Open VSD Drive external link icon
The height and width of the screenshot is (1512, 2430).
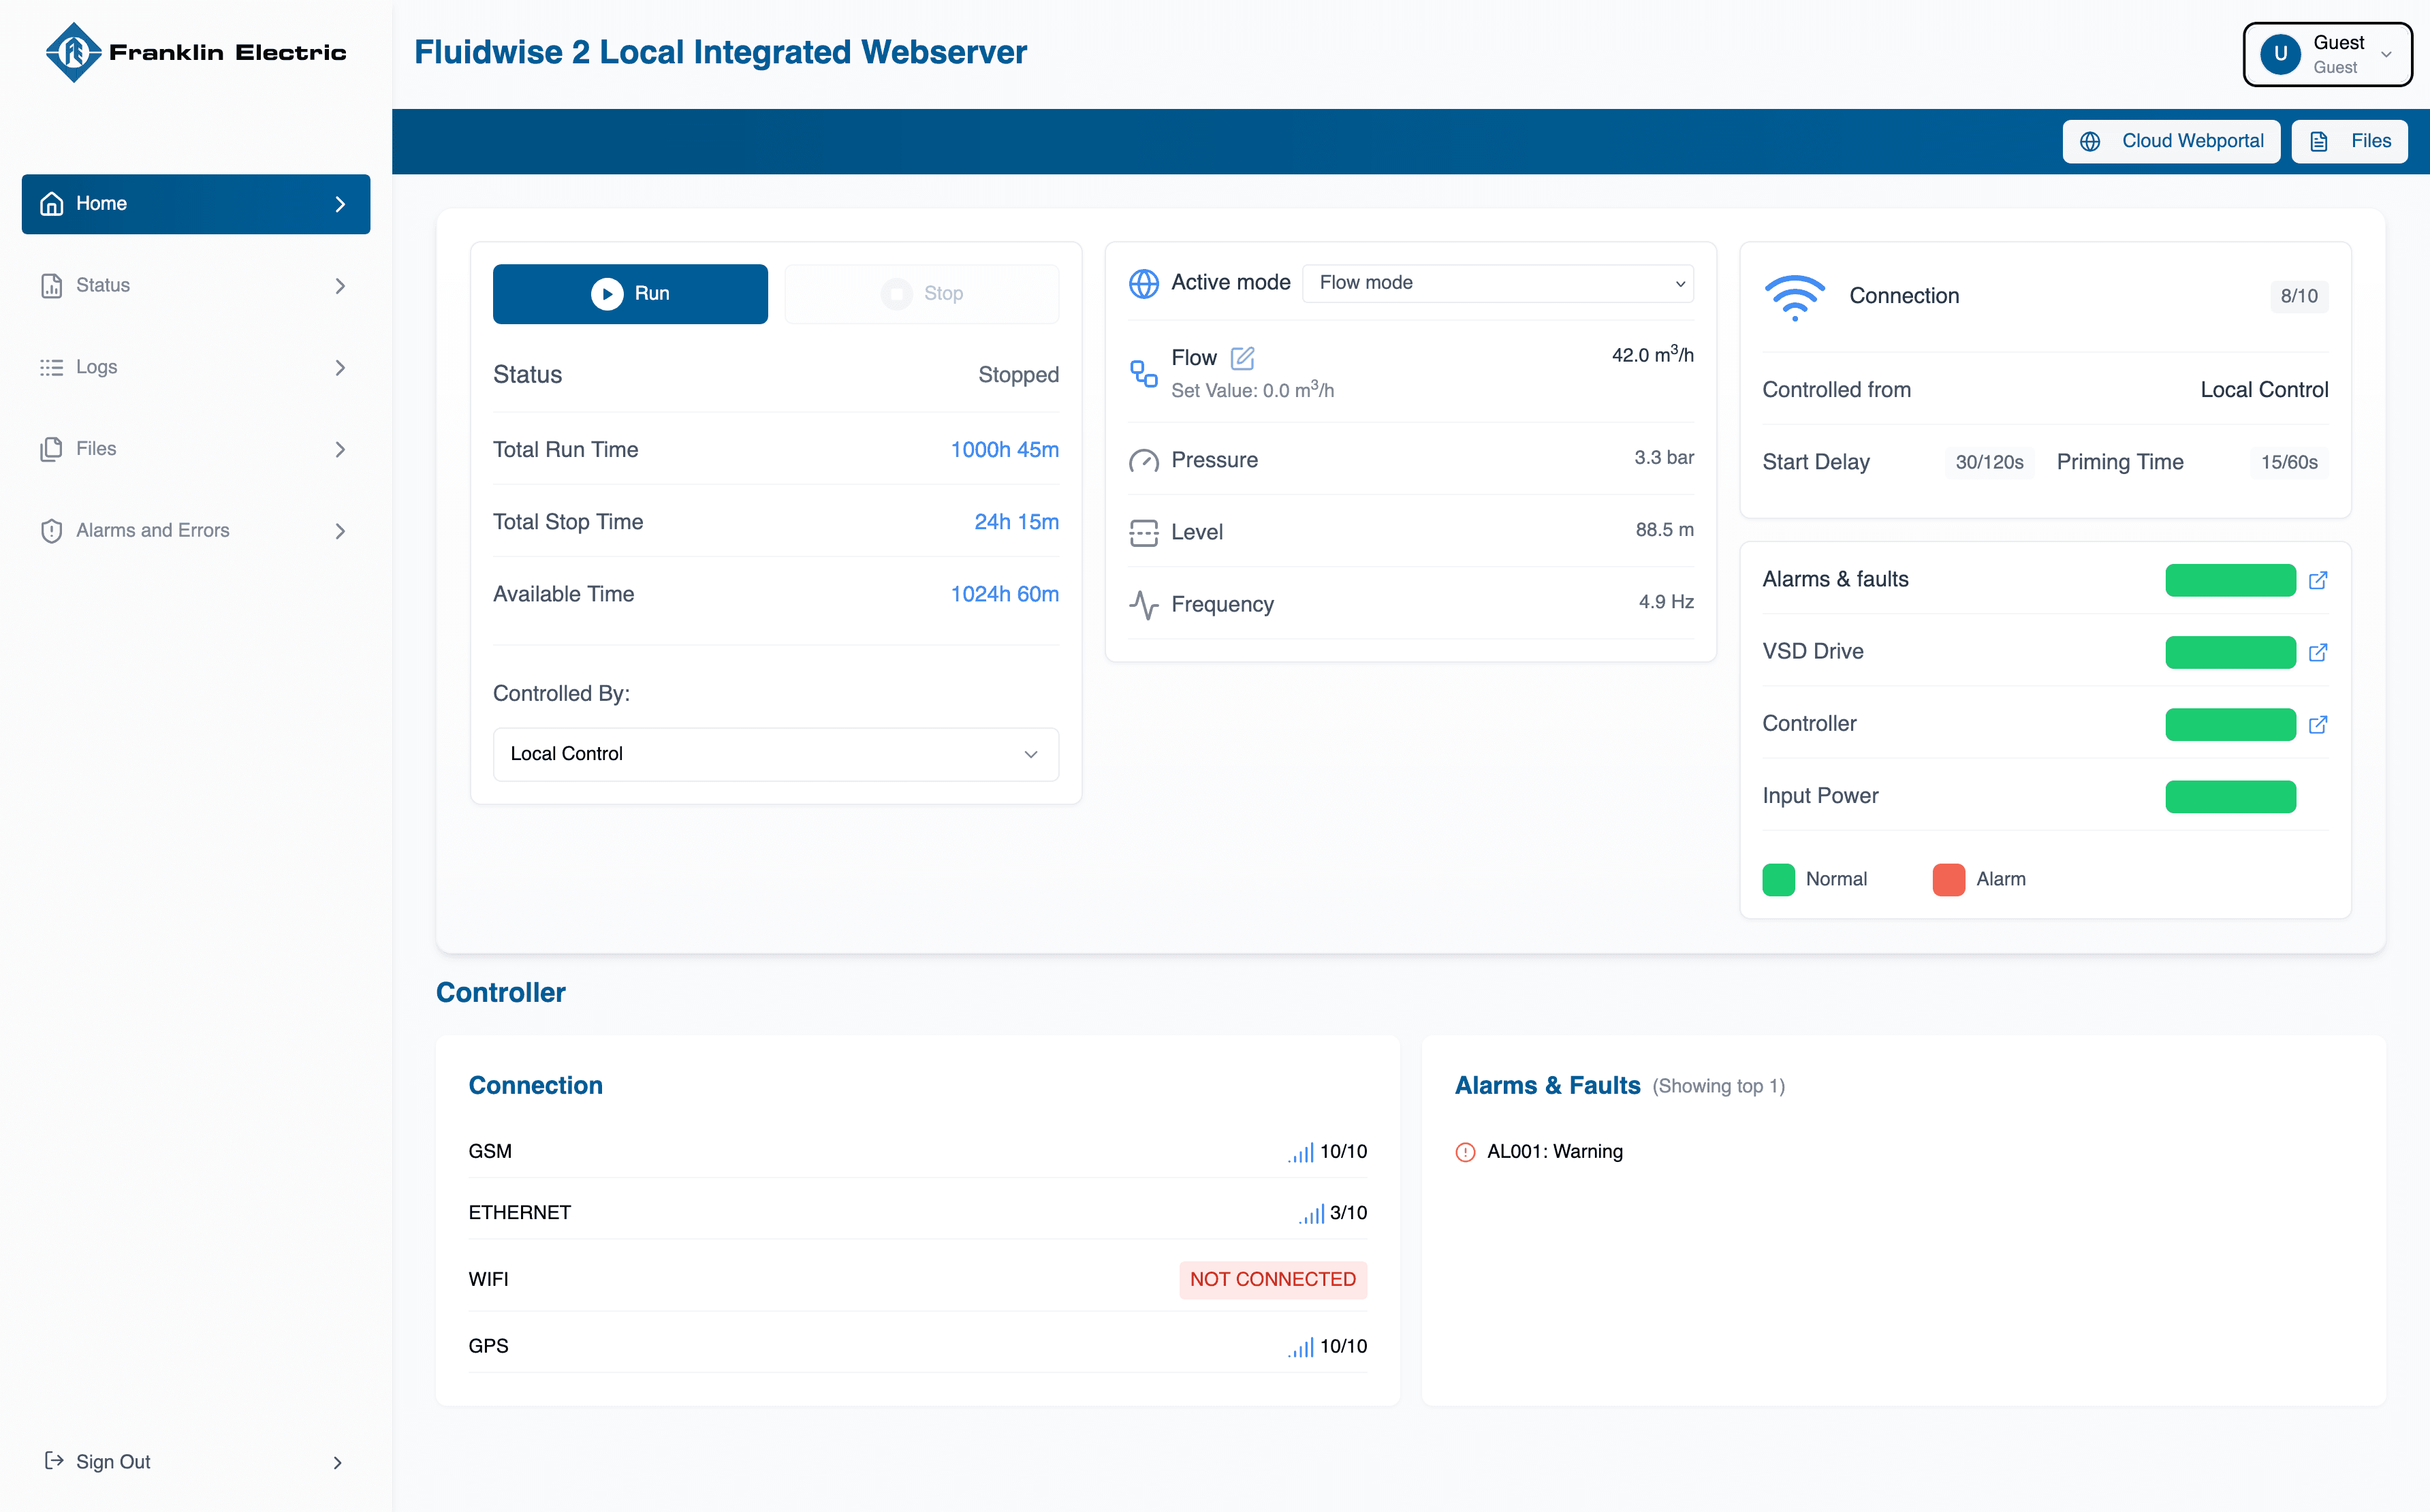[2318, 652]
